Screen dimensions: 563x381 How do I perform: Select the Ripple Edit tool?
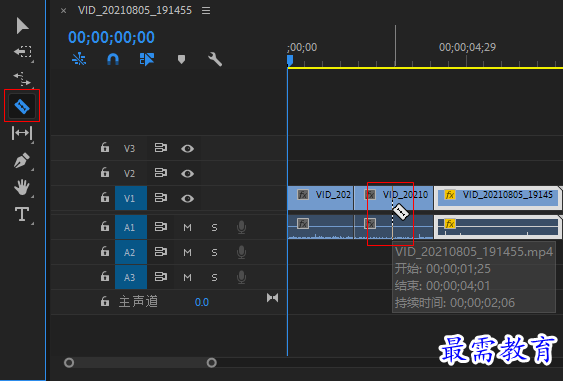[22, 79]
